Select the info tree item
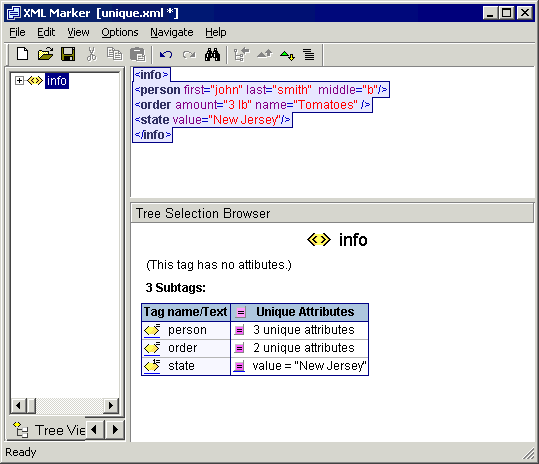This screenshot has height=464, width=539. [57, 81]
